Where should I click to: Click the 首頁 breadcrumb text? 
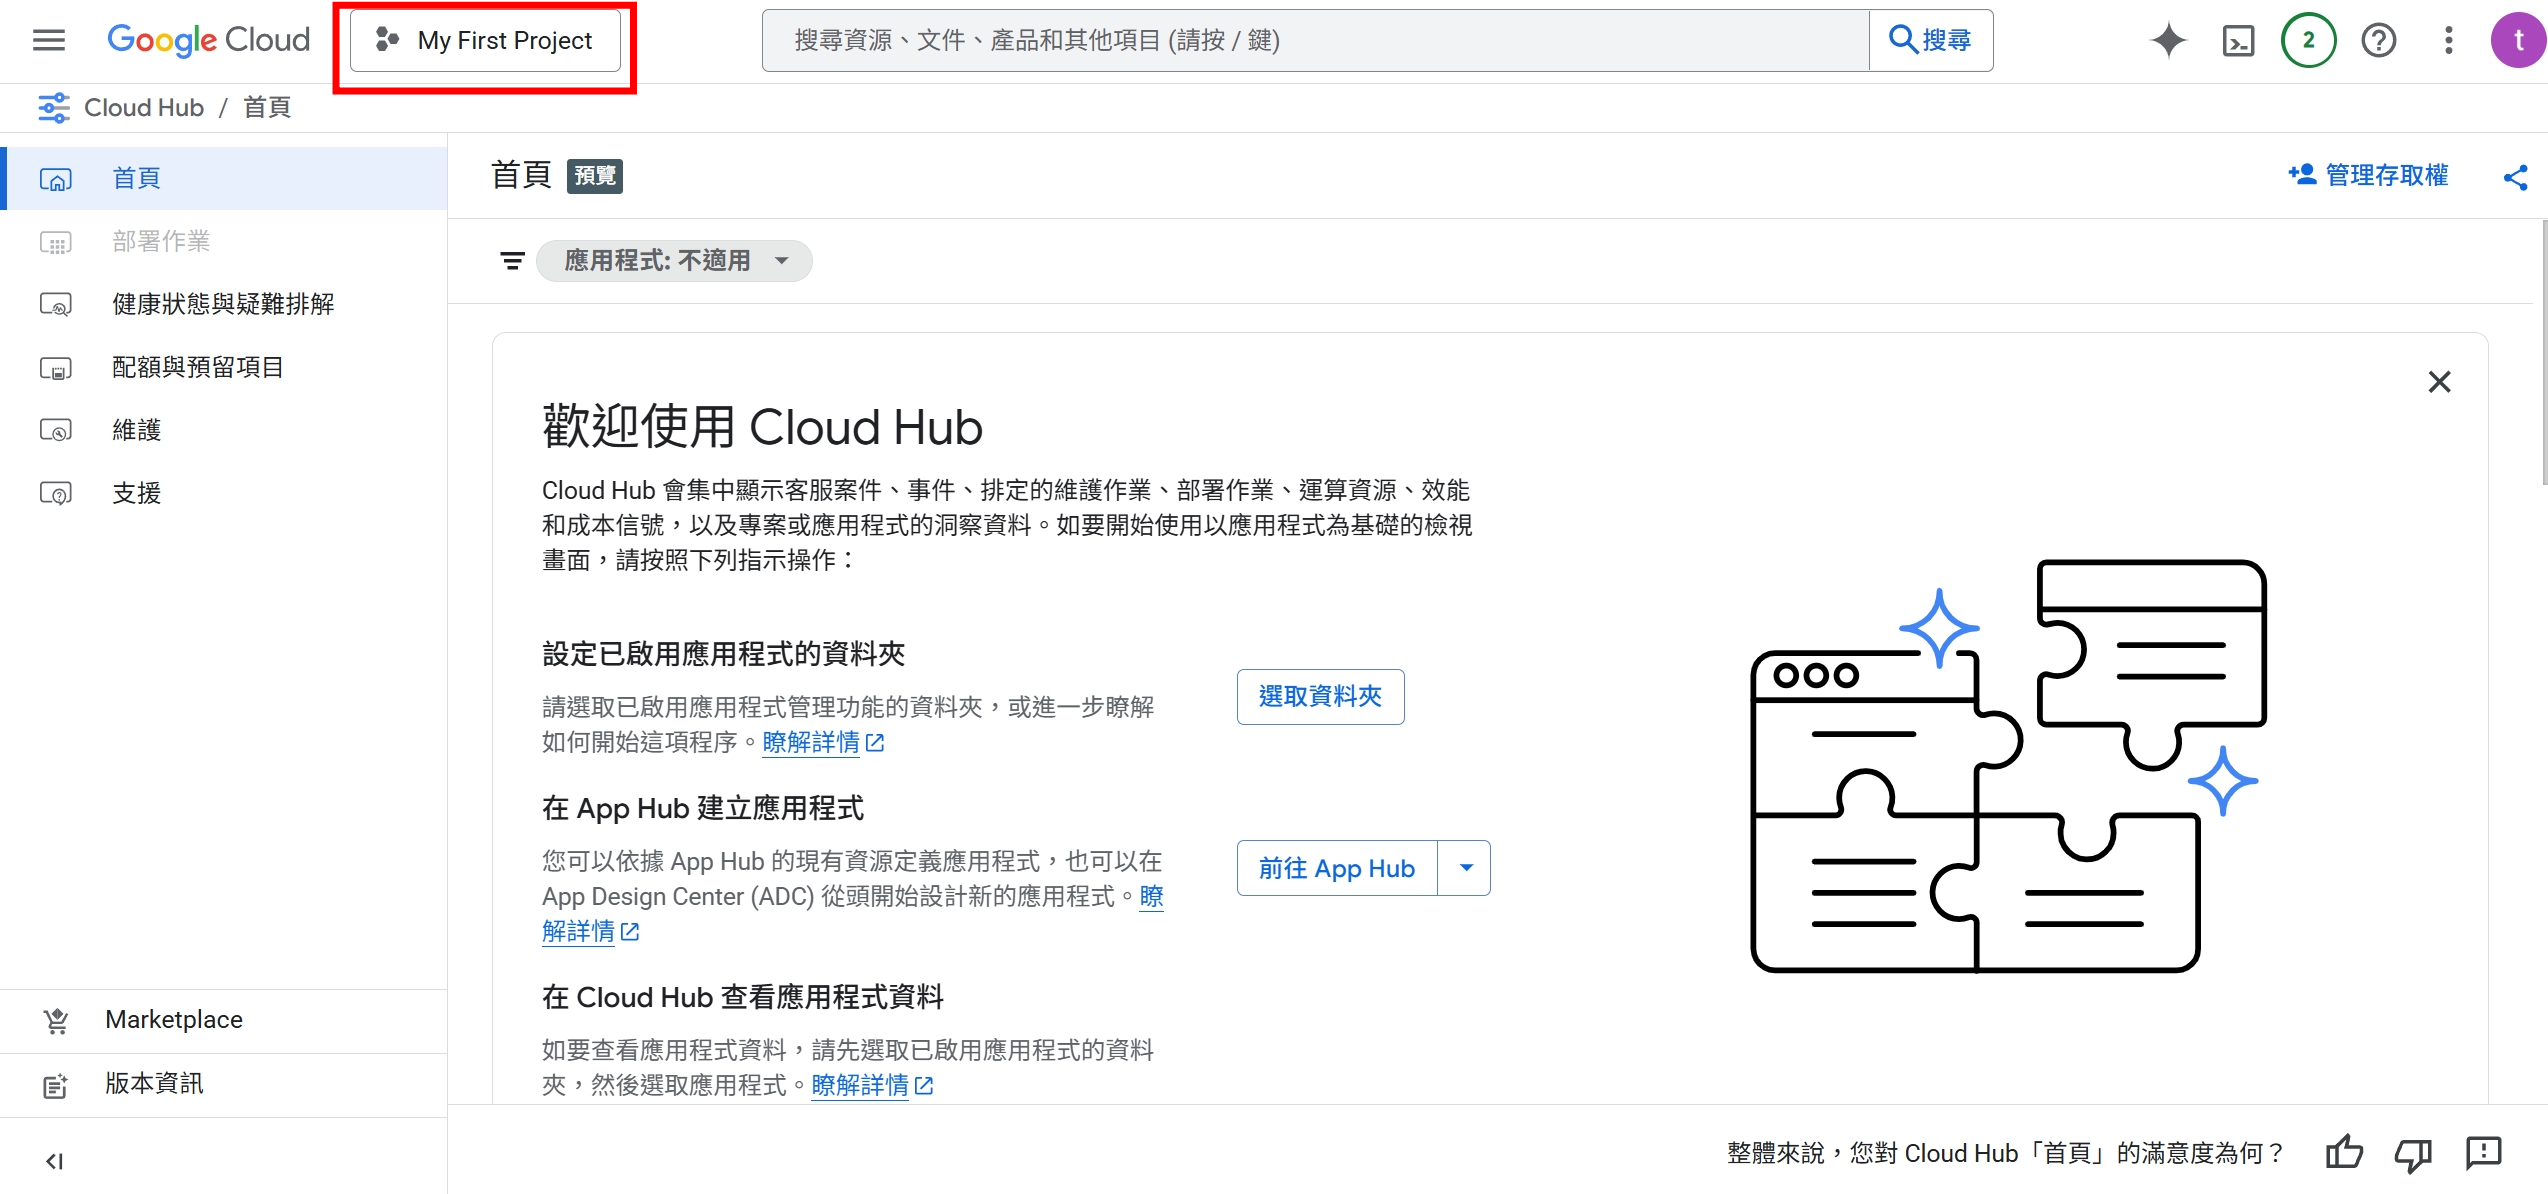click(x=267, y=107)
